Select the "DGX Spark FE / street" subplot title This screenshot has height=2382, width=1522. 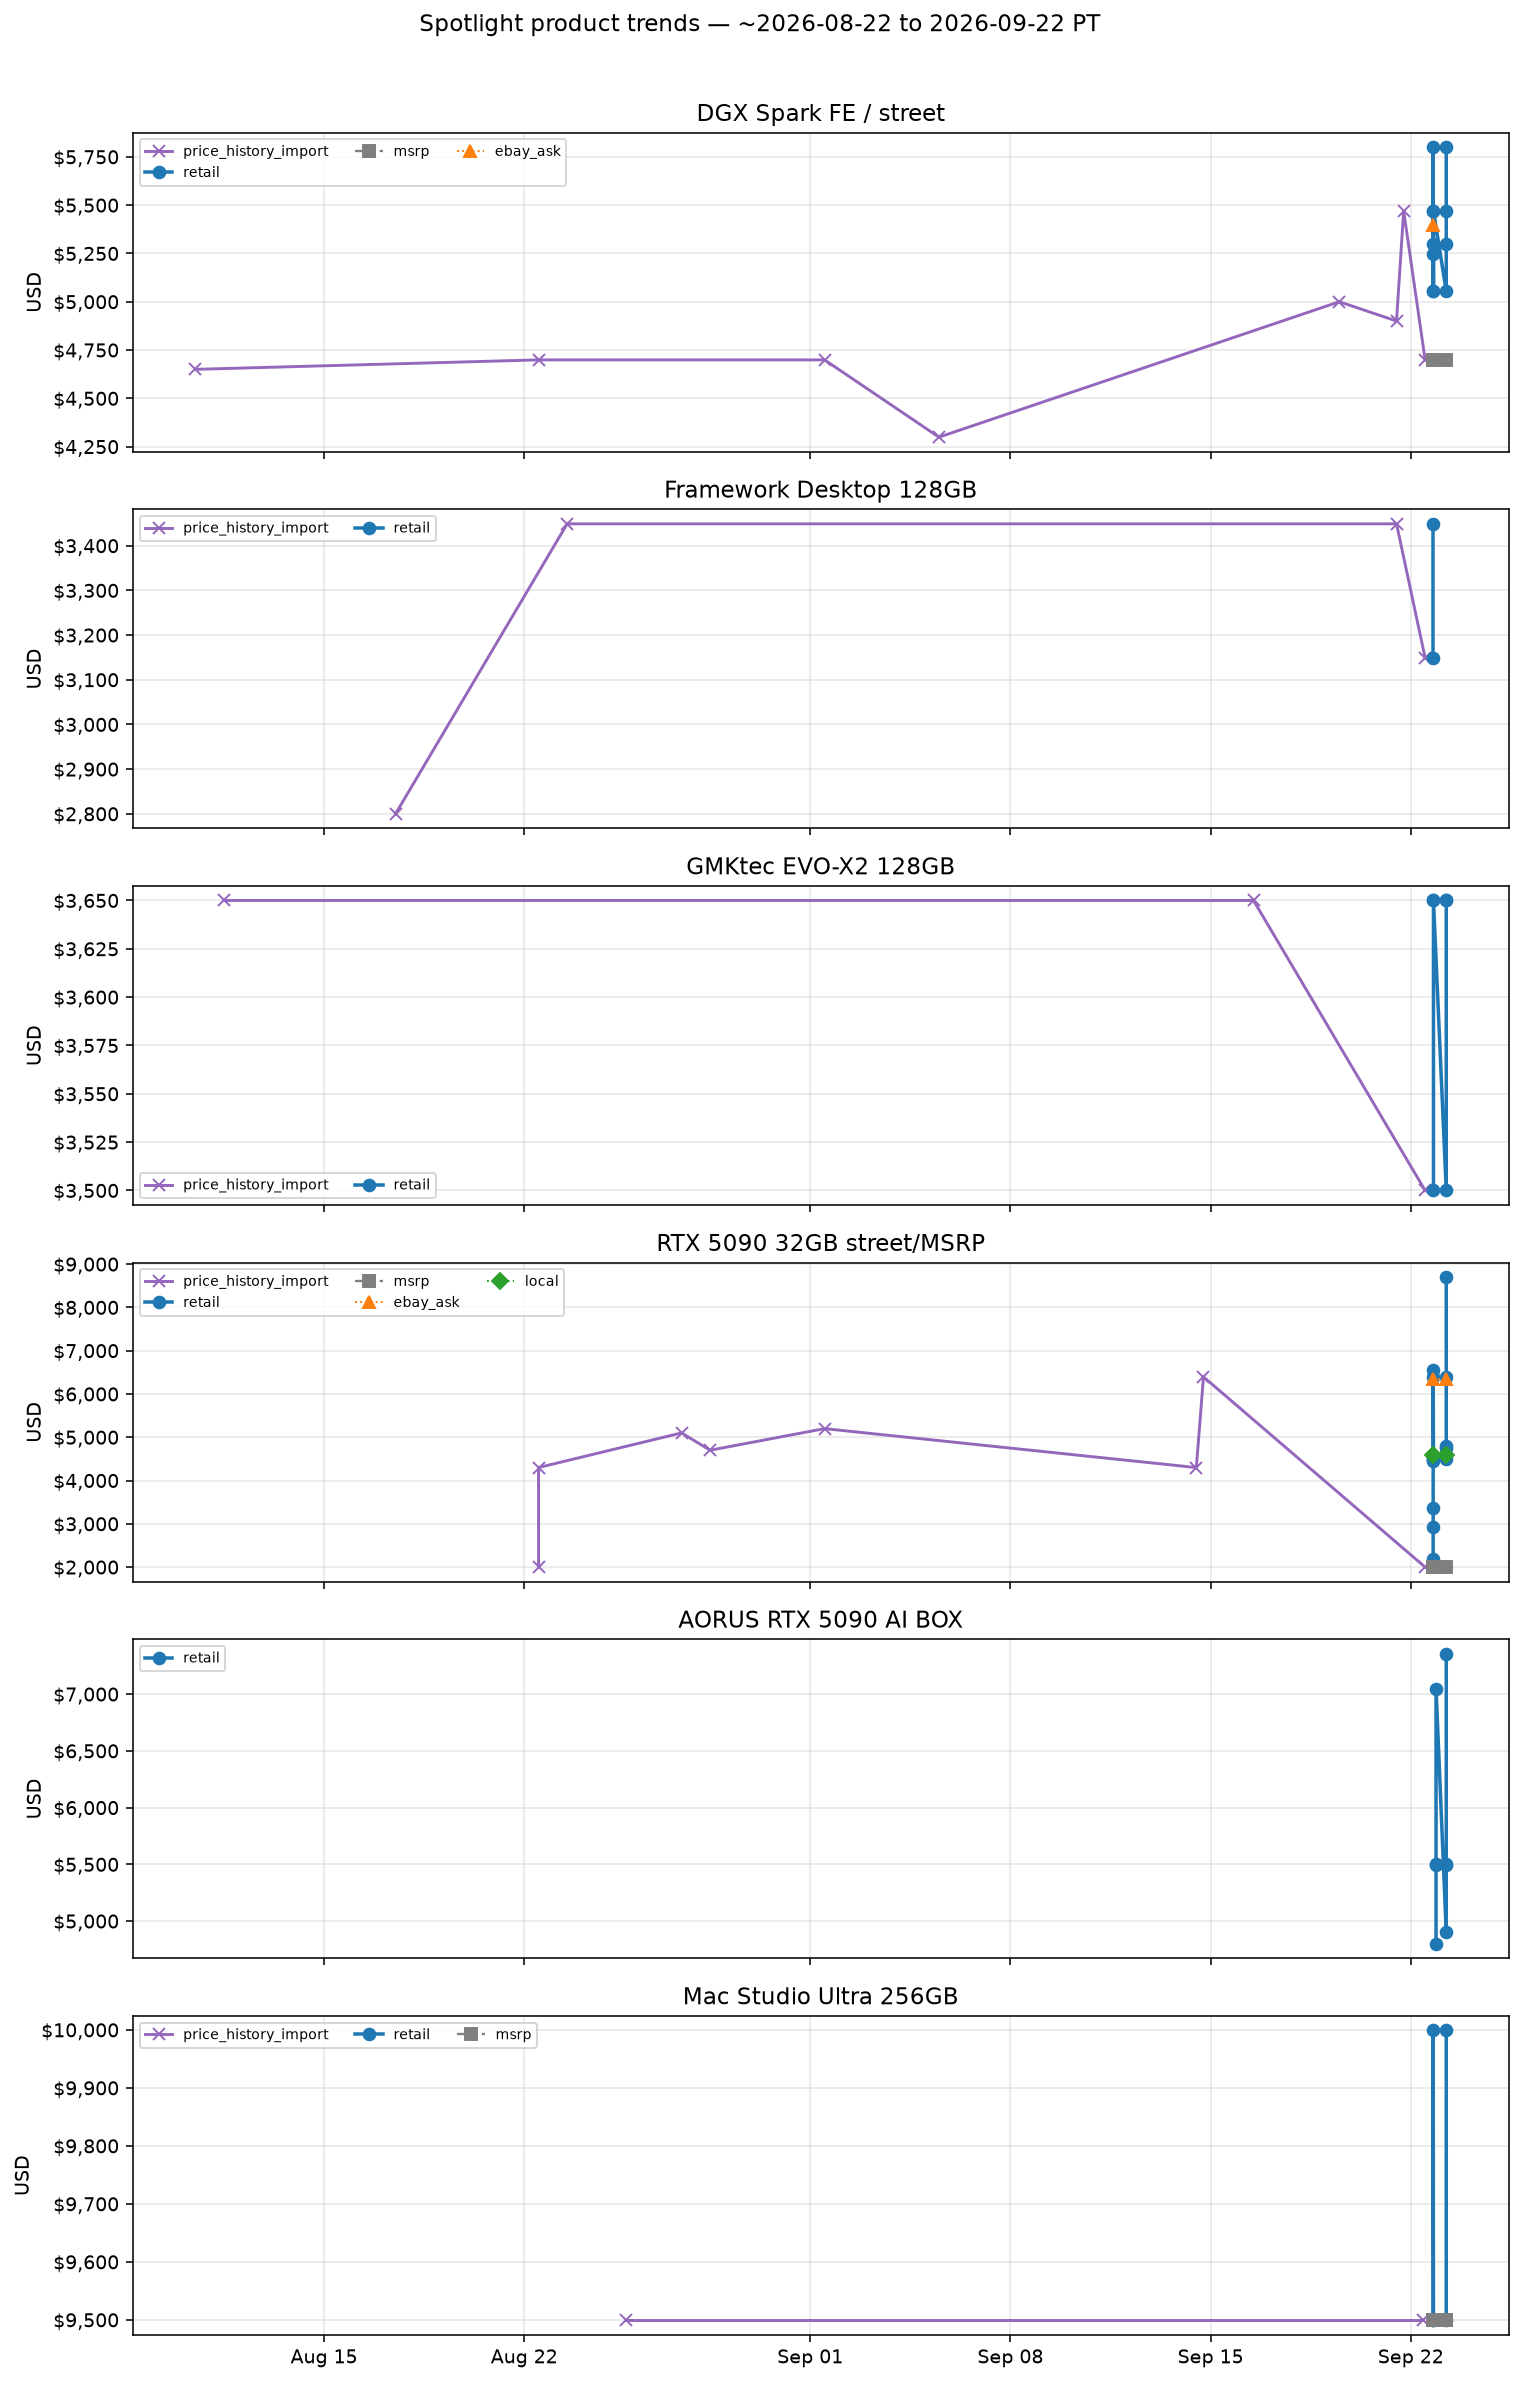pyautogui.click(x=820, y=114)
